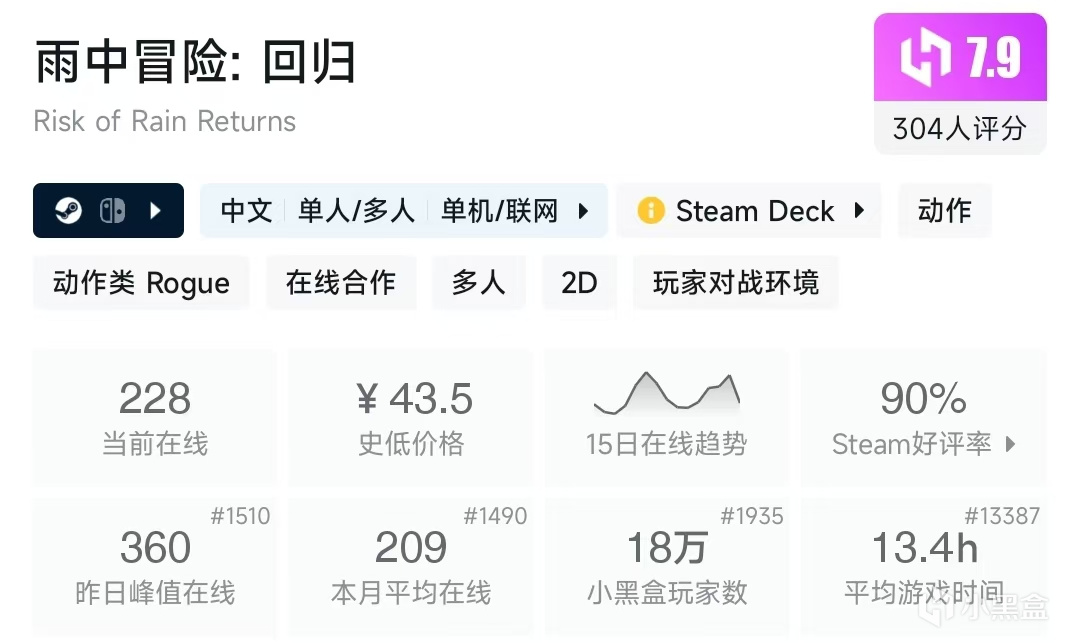Image resolution: width=1080 pixels, height=643 pixels.
Task: Select the 动作 tag
Action: click(x=944, y=211)
